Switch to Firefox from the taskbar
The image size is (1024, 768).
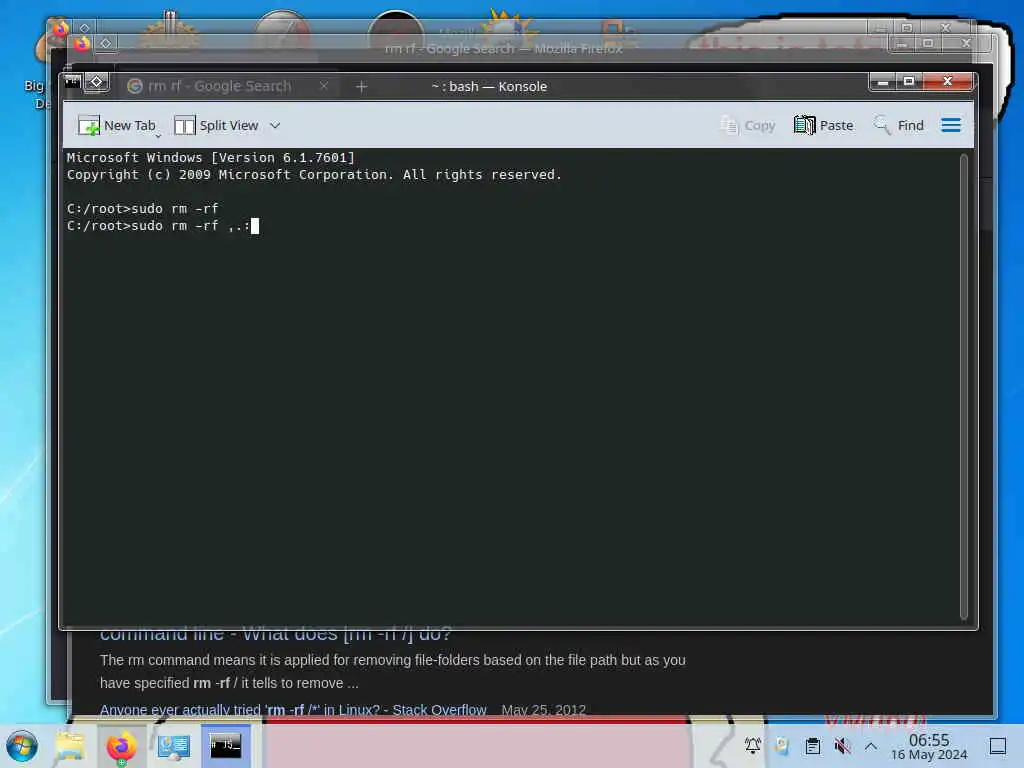tap(121, 746)
